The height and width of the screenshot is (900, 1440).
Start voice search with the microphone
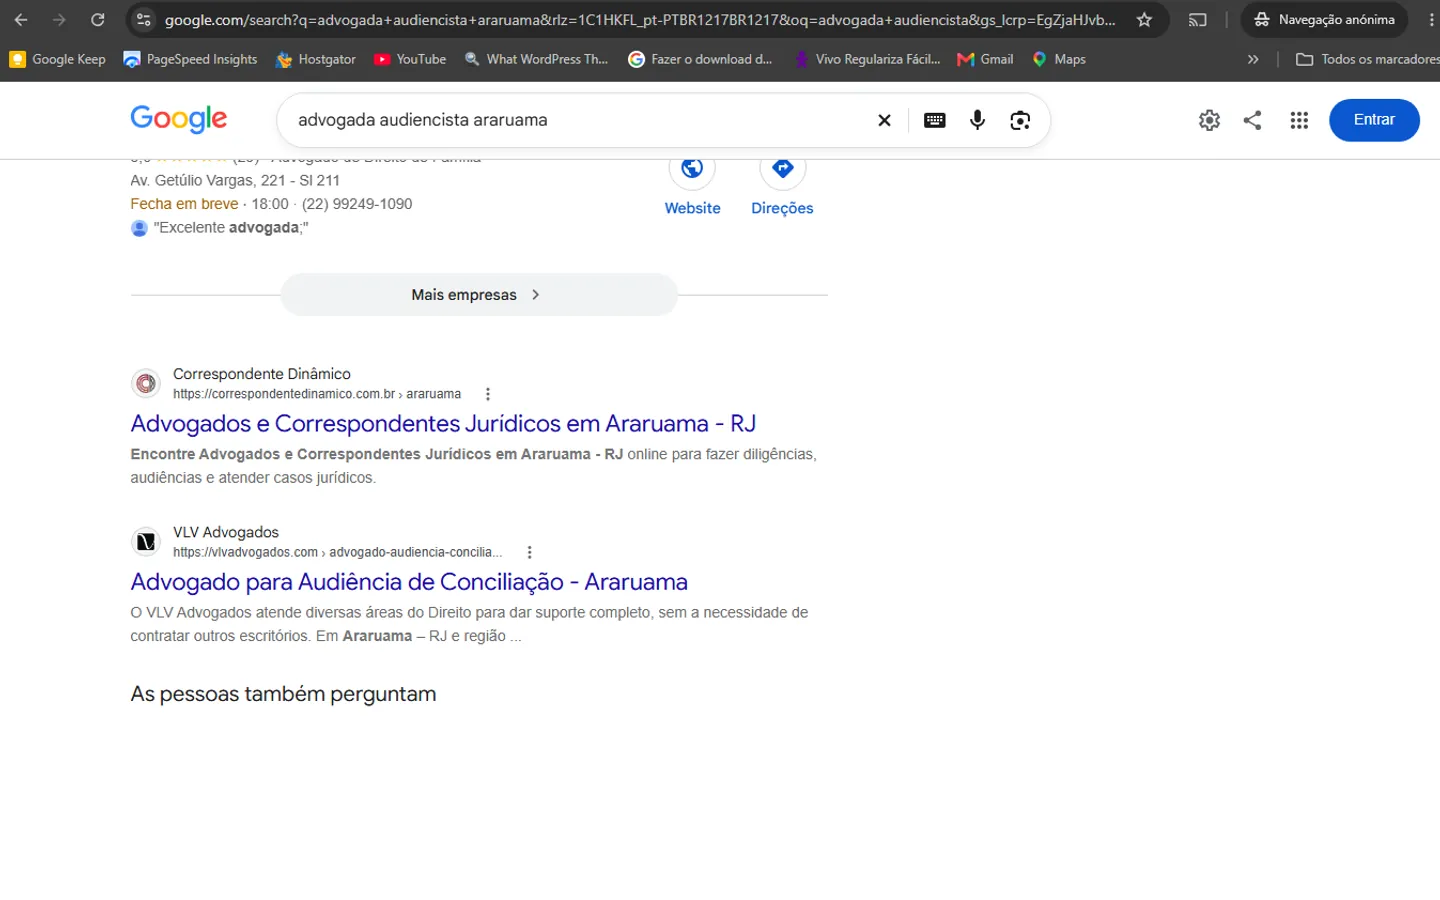pos(977,120)
